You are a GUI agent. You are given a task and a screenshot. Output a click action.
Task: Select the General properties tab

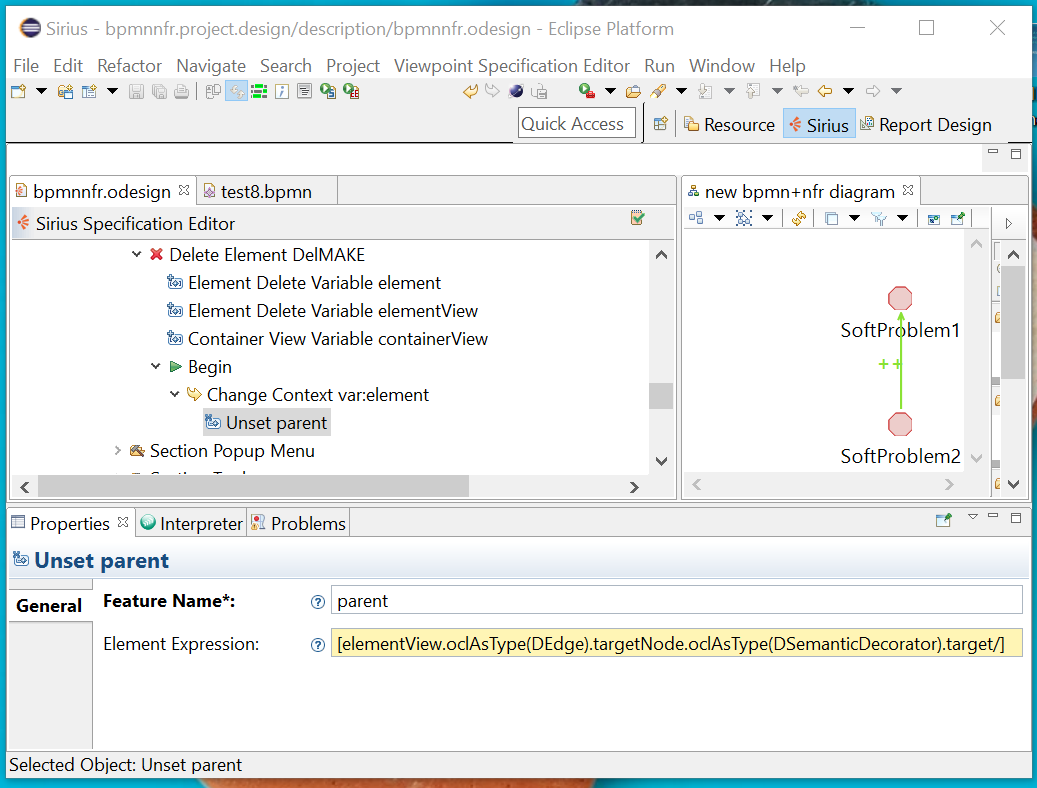point(49,605)
